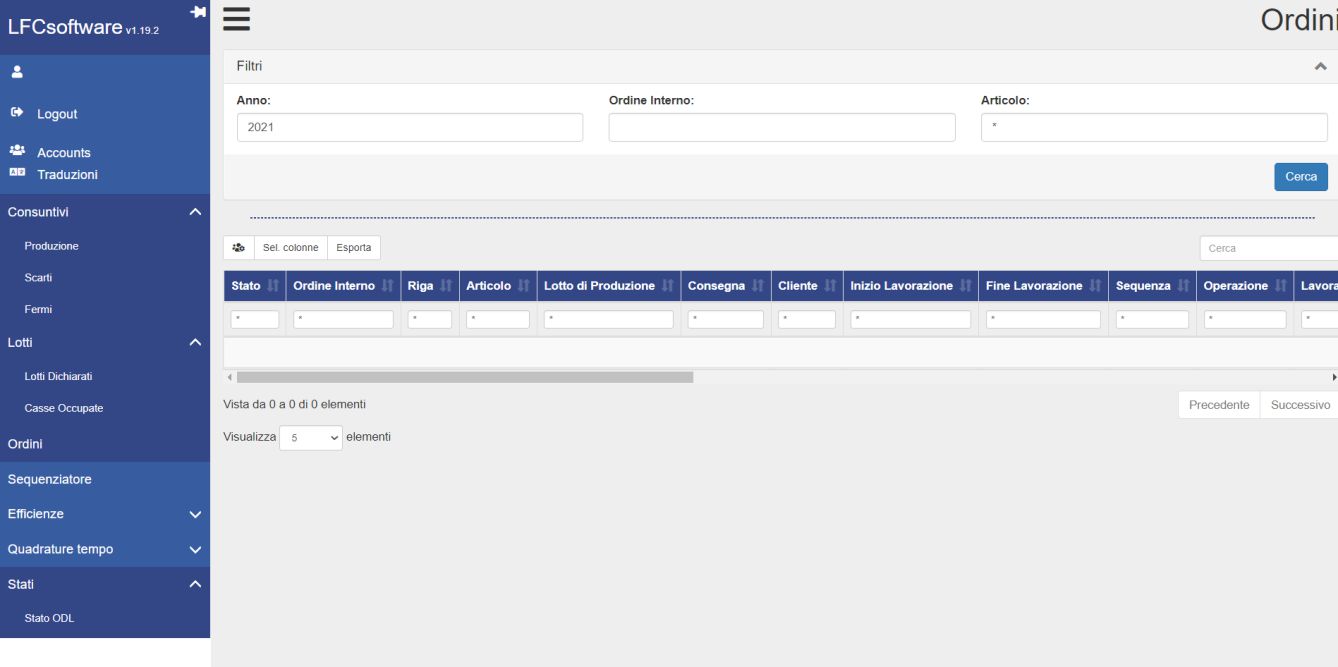Click the Traduzioni link
The width and height of the screenshot is (1338, 667).
(x=68, y=175)
